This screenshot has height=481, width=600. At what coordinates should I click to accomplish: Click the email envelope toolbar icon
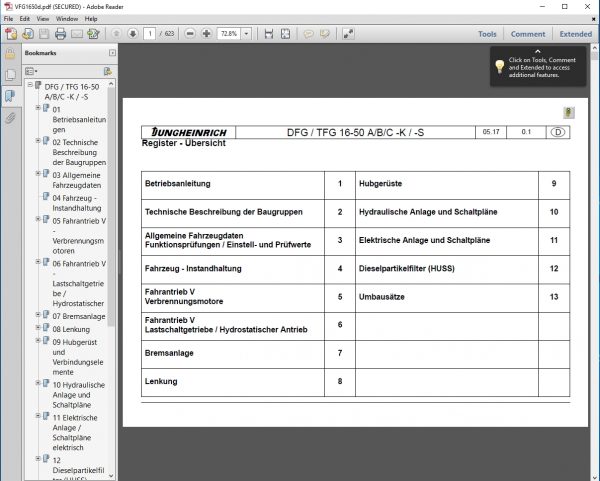point(77,34)
